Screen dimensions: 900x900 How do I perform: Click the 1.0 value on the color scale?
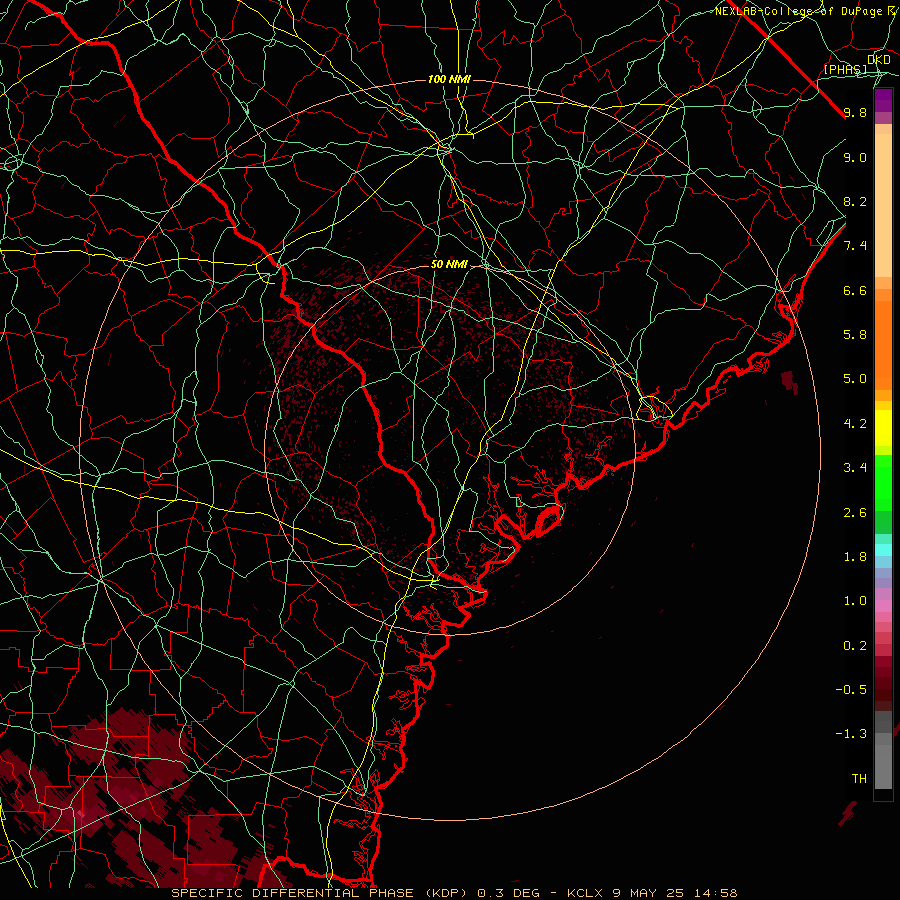tap(855, 601)
